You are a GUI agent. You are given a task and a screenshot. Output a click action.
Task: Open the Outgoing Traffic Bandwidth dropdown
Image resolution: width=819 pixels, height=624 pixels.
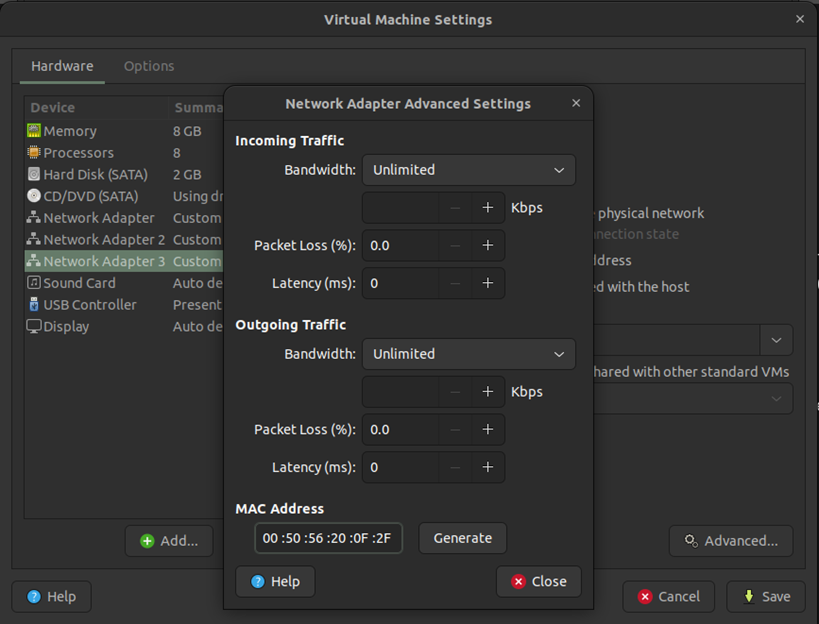[468, 354]
